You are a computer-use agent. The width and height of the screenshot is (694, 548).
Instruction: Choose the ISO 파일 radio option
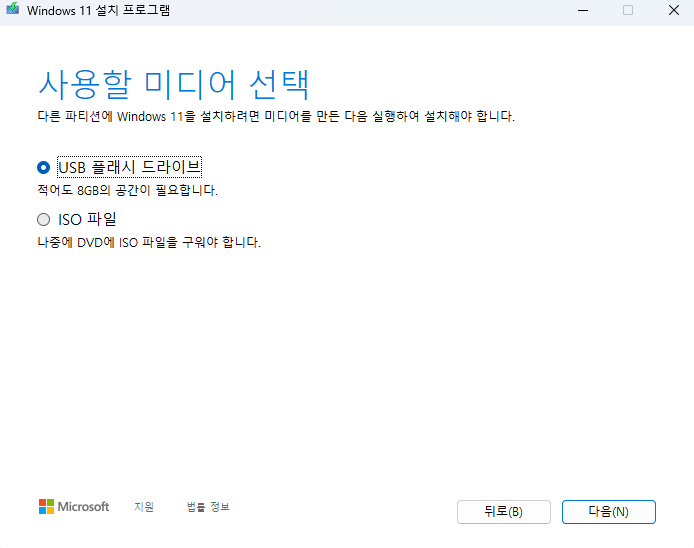click(43, 220)
